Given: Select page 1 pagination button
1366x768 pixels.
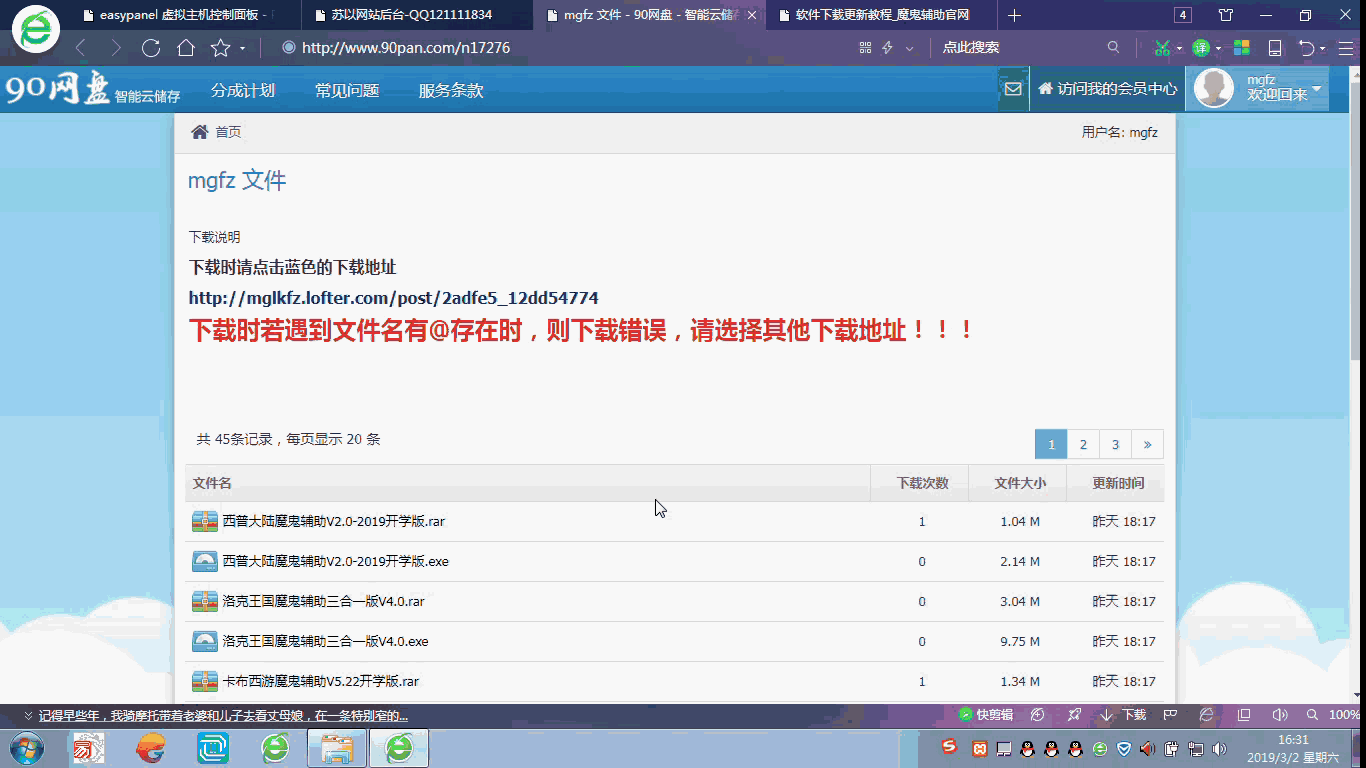Looking at the screenshot, I should coord(1051,444).
